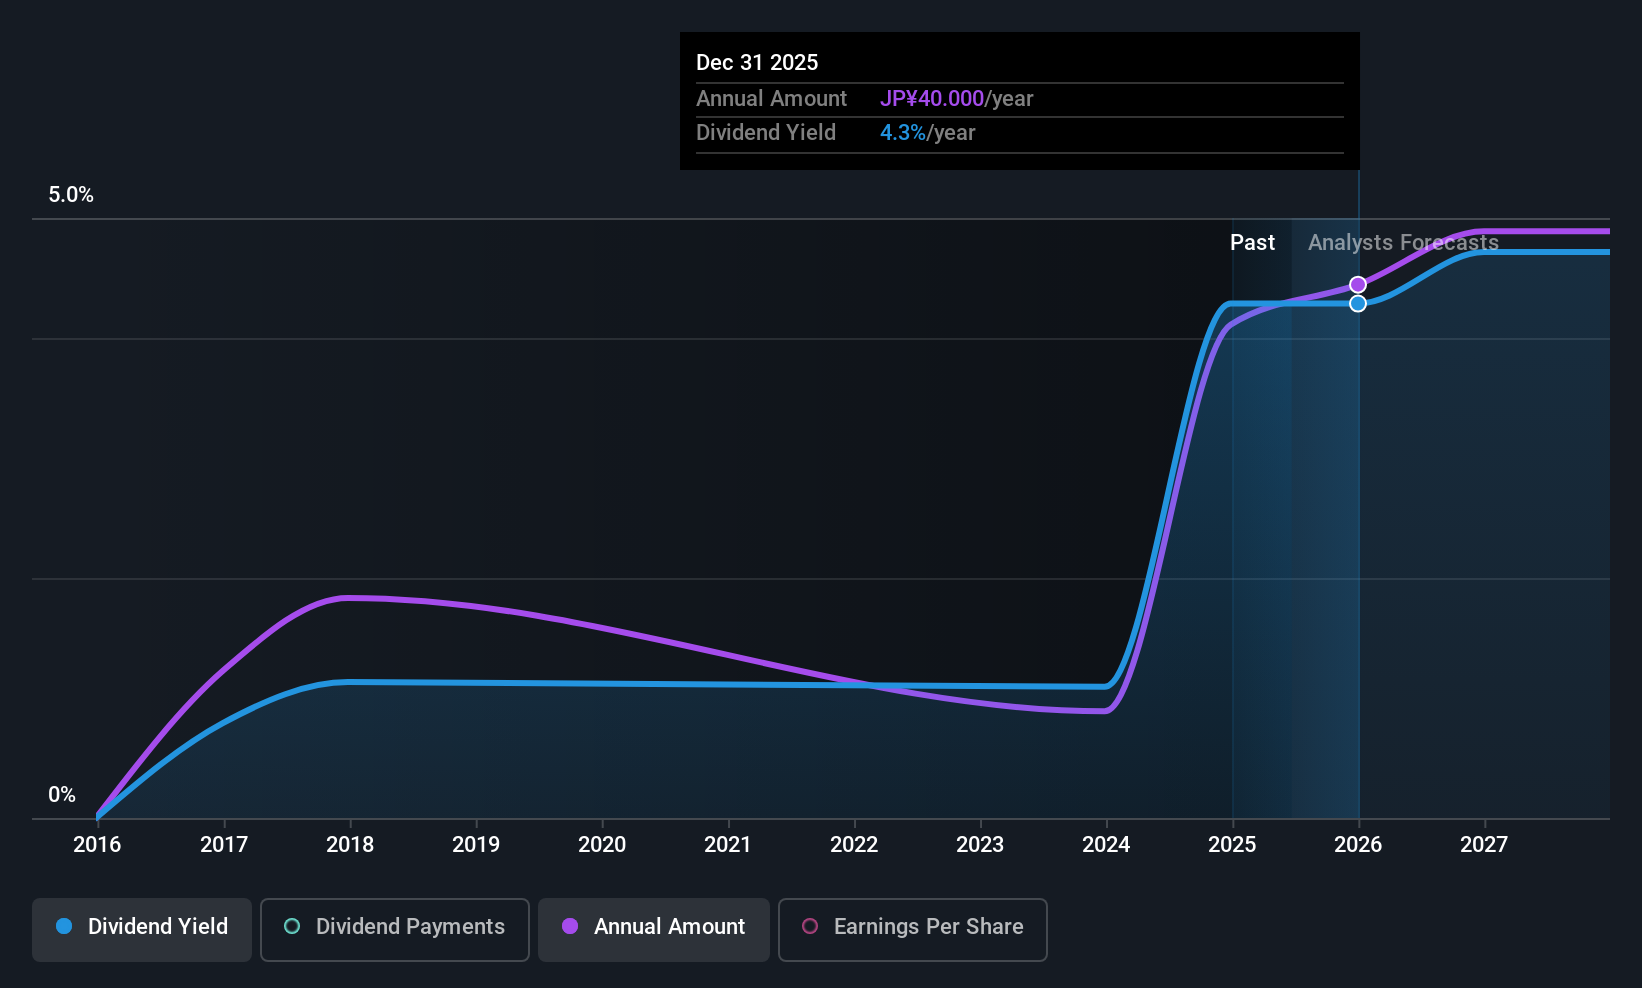Image resolution: width=1642 pixels, height=988 pixels.
Task: Click the blue Dividend Yield legend dot
Action: click(x=64, y=926)
